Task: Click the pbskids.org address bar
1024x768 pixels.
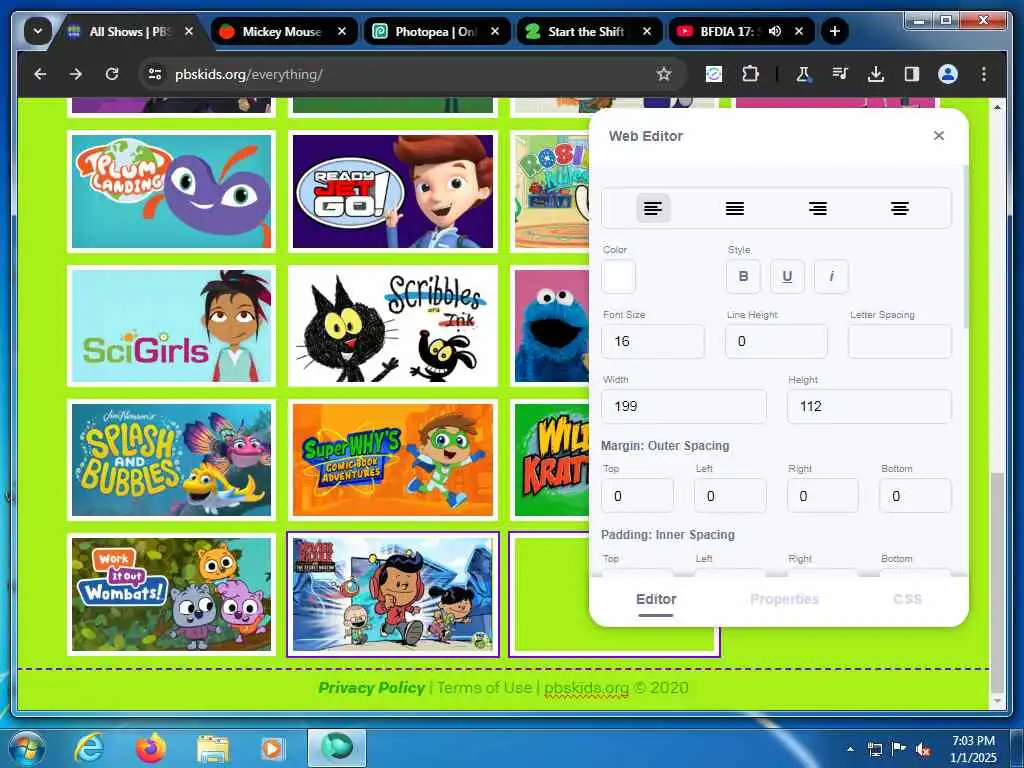Action: [x=411, y=74]
